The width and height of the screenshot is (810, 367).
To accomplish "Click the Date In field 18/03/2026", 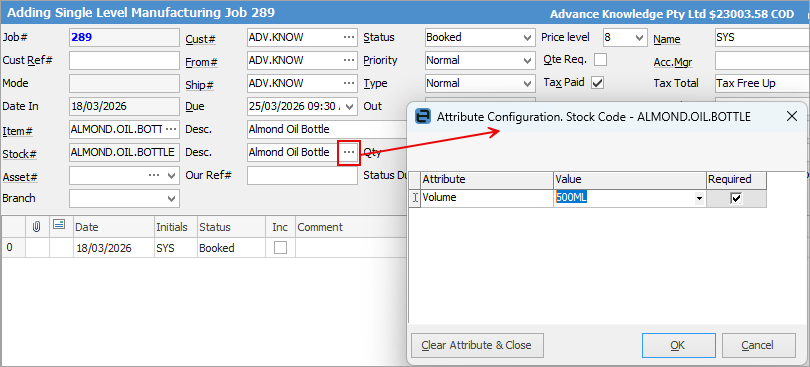I will (x=124, y=106).
